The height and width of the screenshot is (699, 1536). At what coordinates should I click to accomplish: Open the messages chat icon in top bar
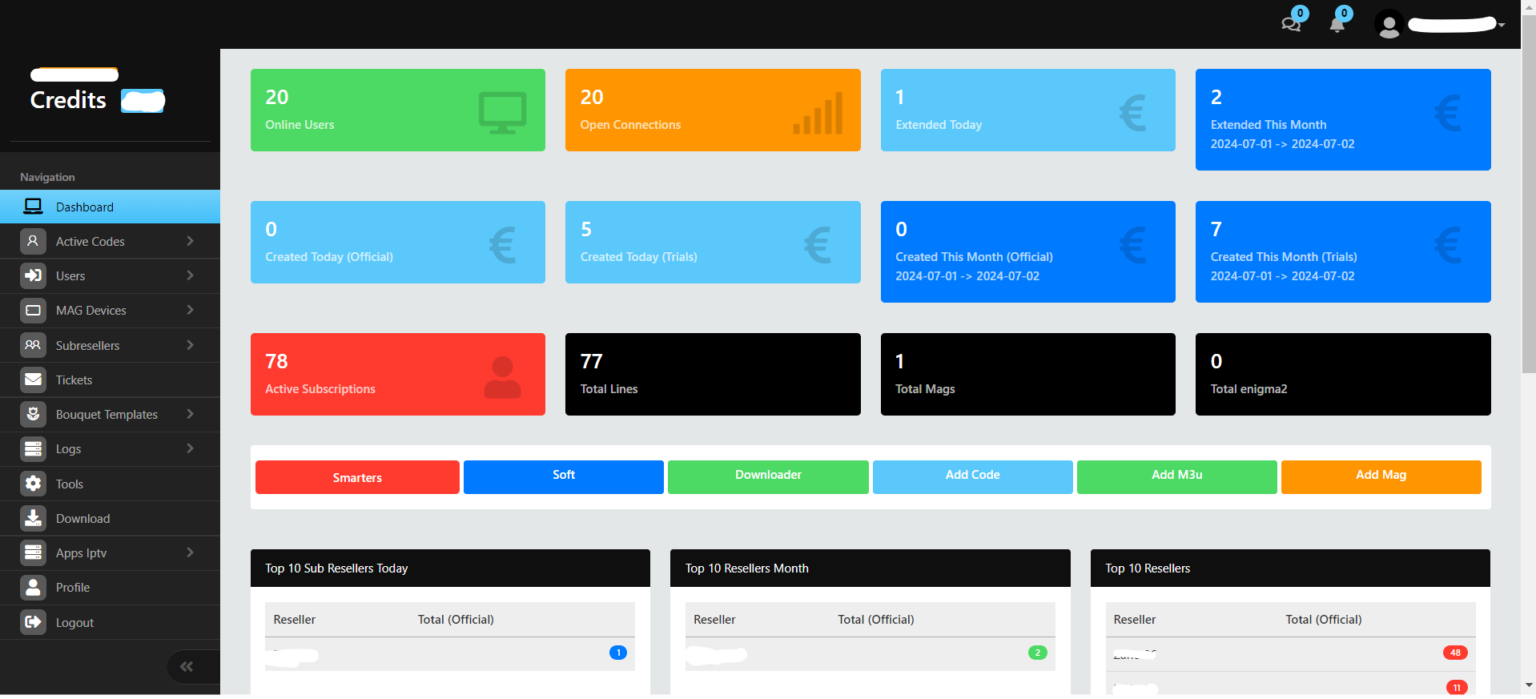[1291, 23]
